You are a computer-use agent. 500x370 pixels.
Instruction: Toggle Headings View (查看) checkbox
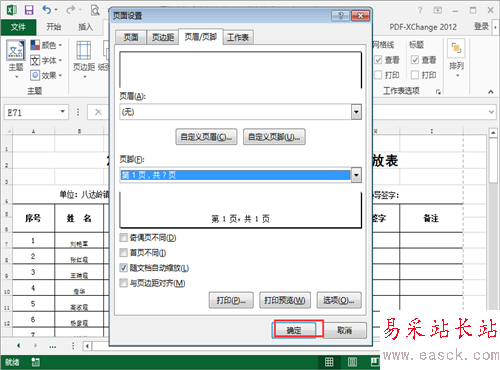(x=415, y=60)
